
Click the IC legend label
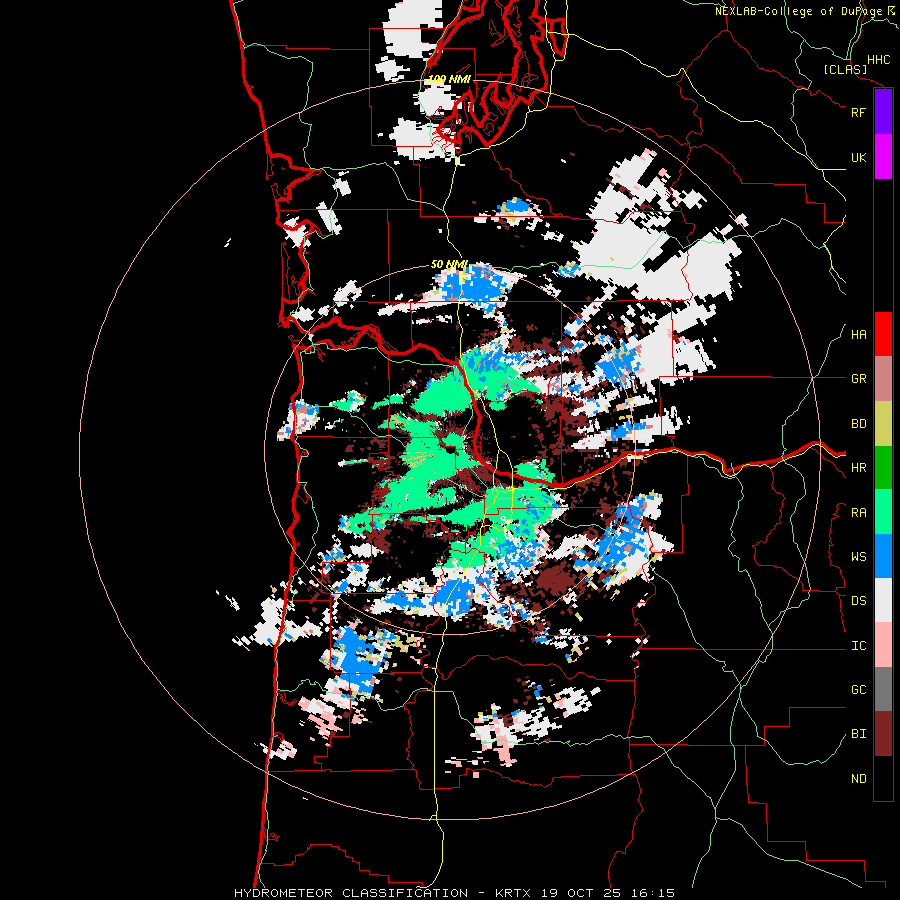[858, 646]
